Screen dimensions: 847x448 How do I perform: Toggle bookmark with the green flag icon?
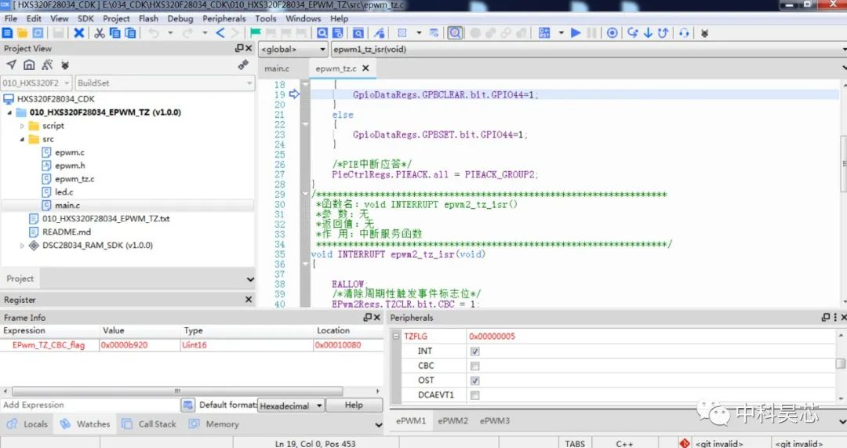pyautogui.click(x=256, y=33)
